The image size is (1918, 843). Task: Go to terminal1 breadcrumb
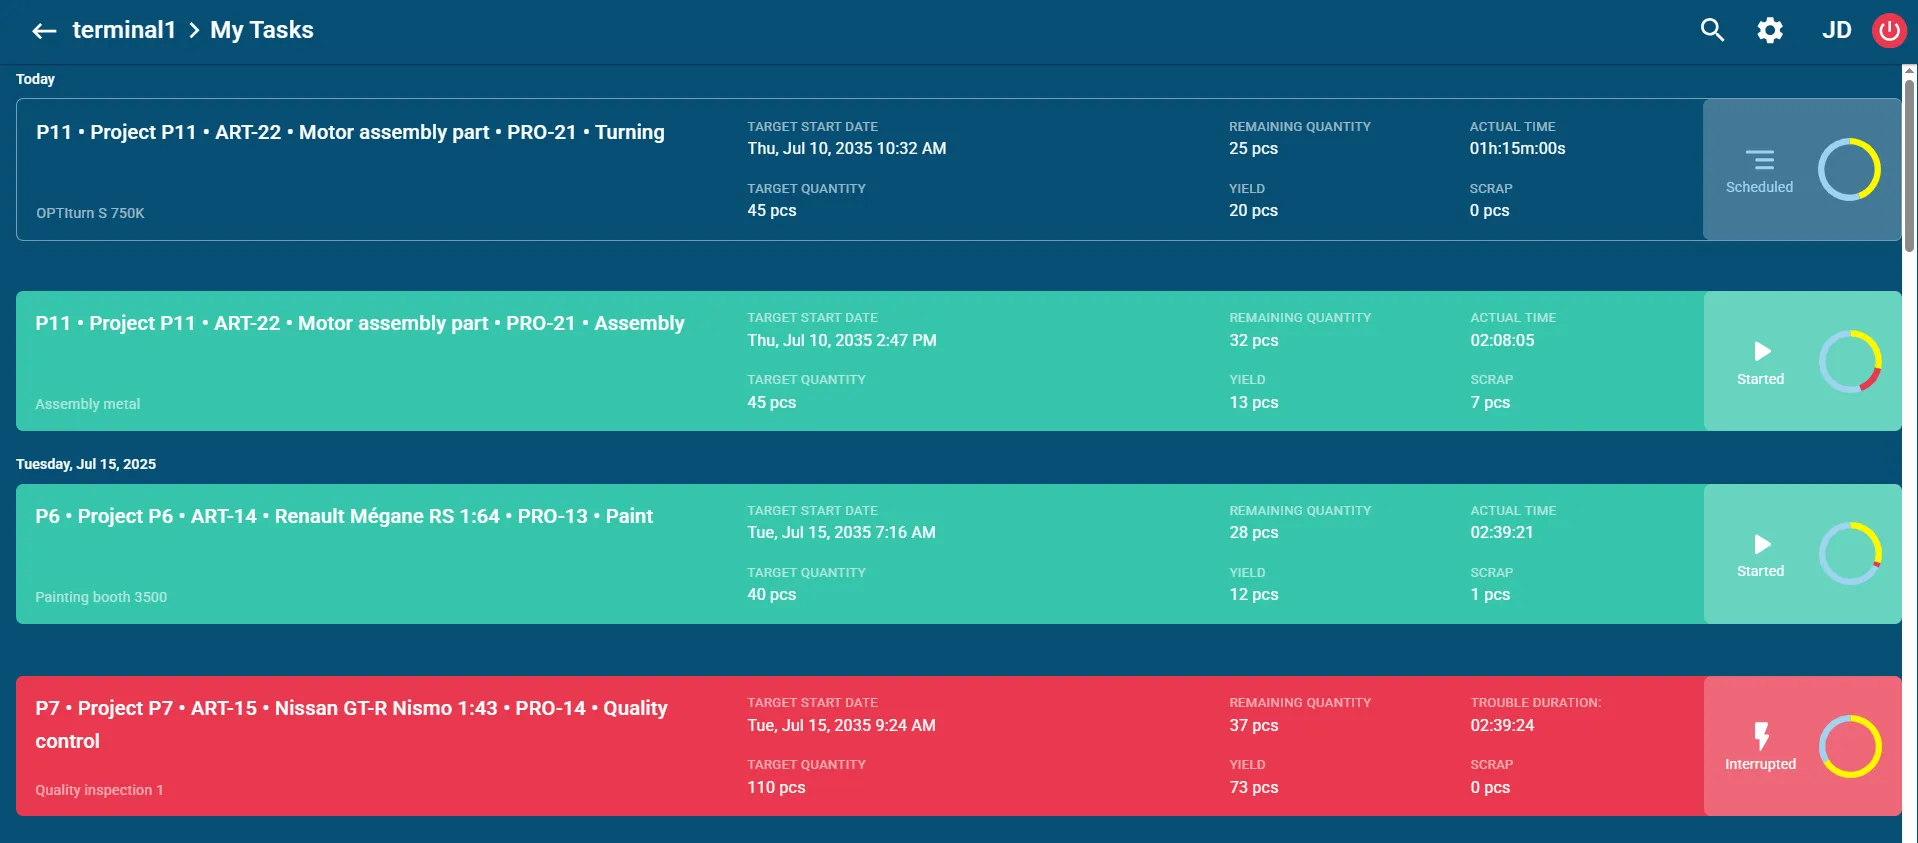(124, 30)
